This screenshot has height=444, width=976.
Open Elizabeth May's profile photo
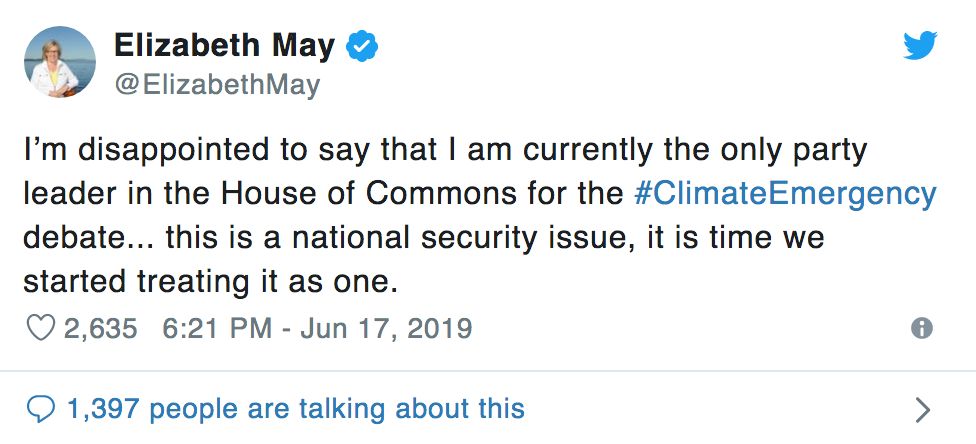tap(60, 62)
